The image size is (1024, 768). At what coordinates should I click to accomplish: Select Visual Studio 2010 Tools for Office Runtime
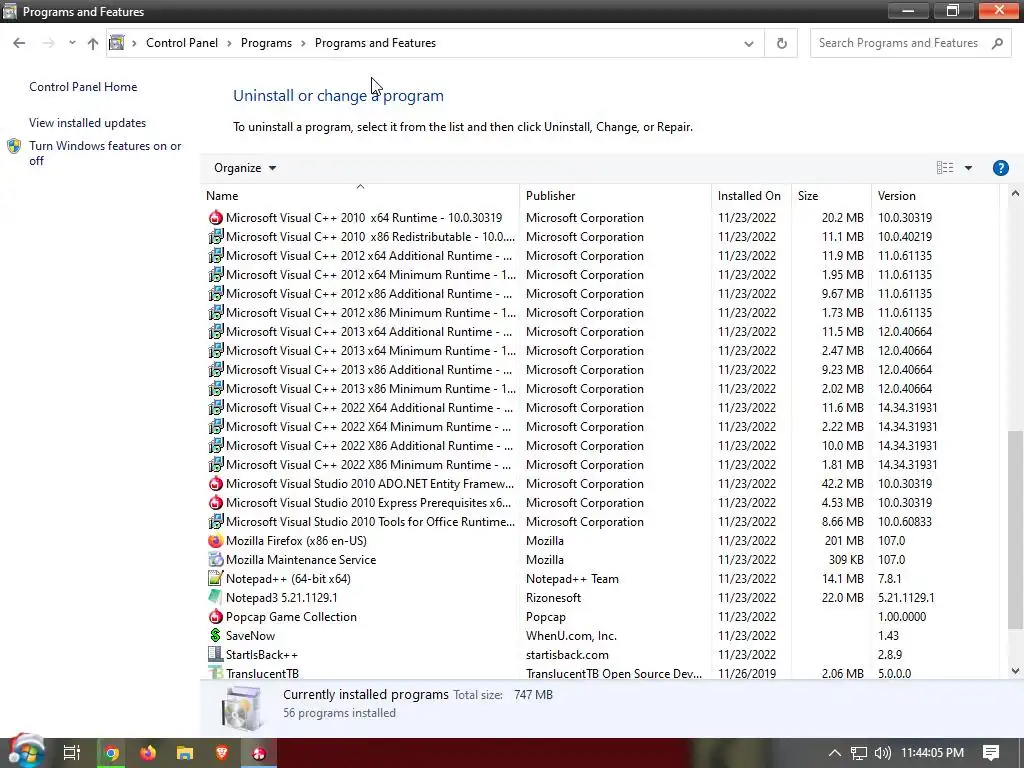600,522
